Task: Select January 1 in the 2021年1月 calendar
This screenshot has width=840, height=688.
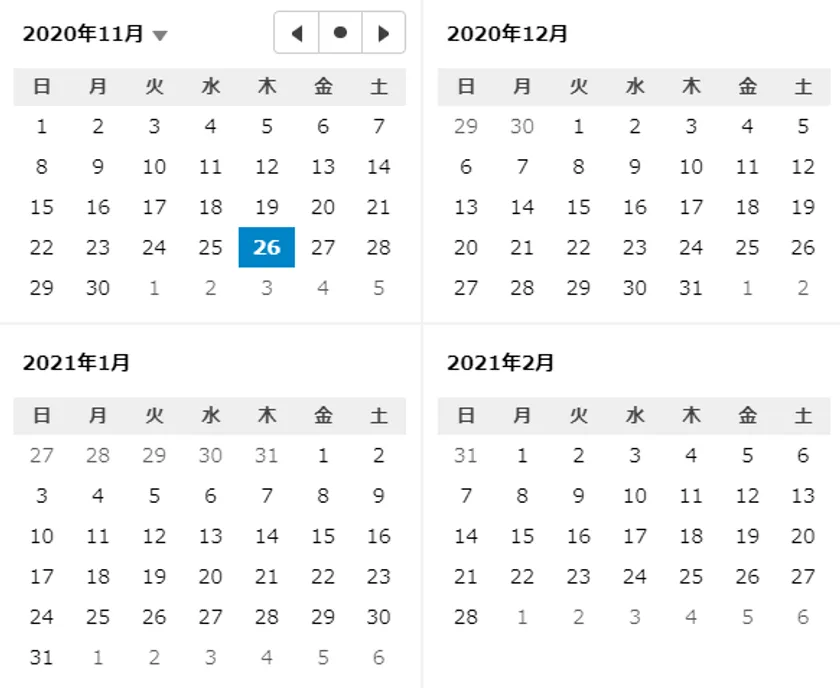Action: (322, 456)
